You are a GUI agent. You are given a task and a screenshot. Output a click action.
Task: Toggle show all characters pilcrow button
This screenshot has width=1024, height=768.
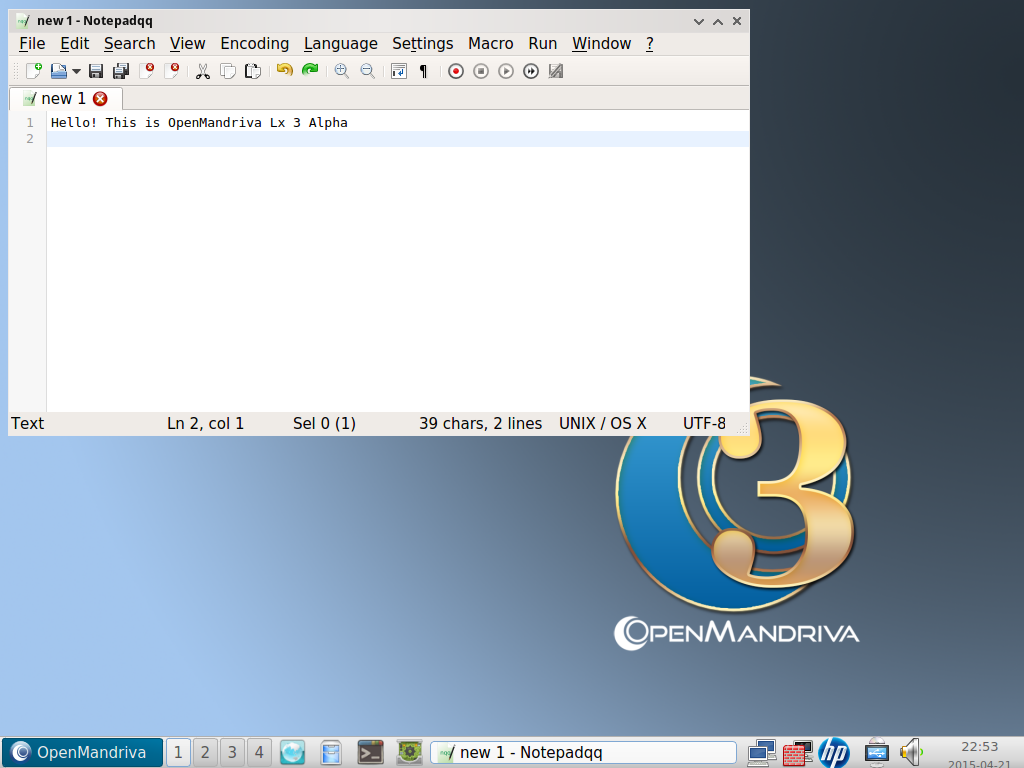(x=423, y=71)
